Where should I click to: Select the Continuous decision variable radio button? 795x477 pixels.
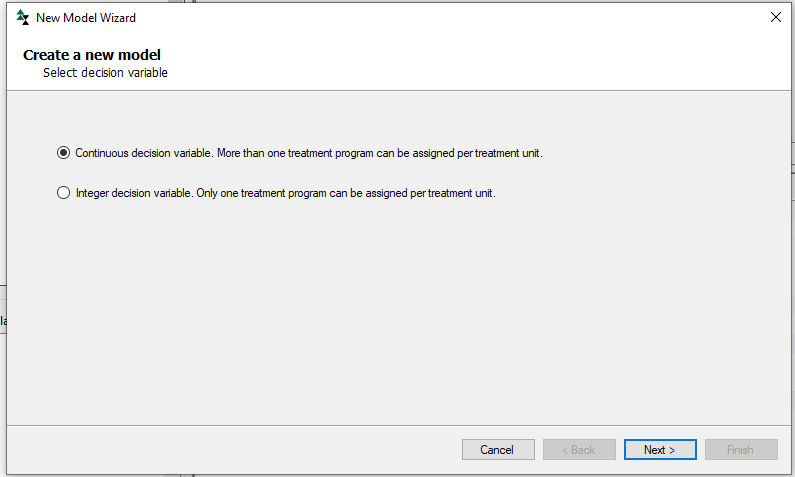pyautogui.click(x=63, y=153)
